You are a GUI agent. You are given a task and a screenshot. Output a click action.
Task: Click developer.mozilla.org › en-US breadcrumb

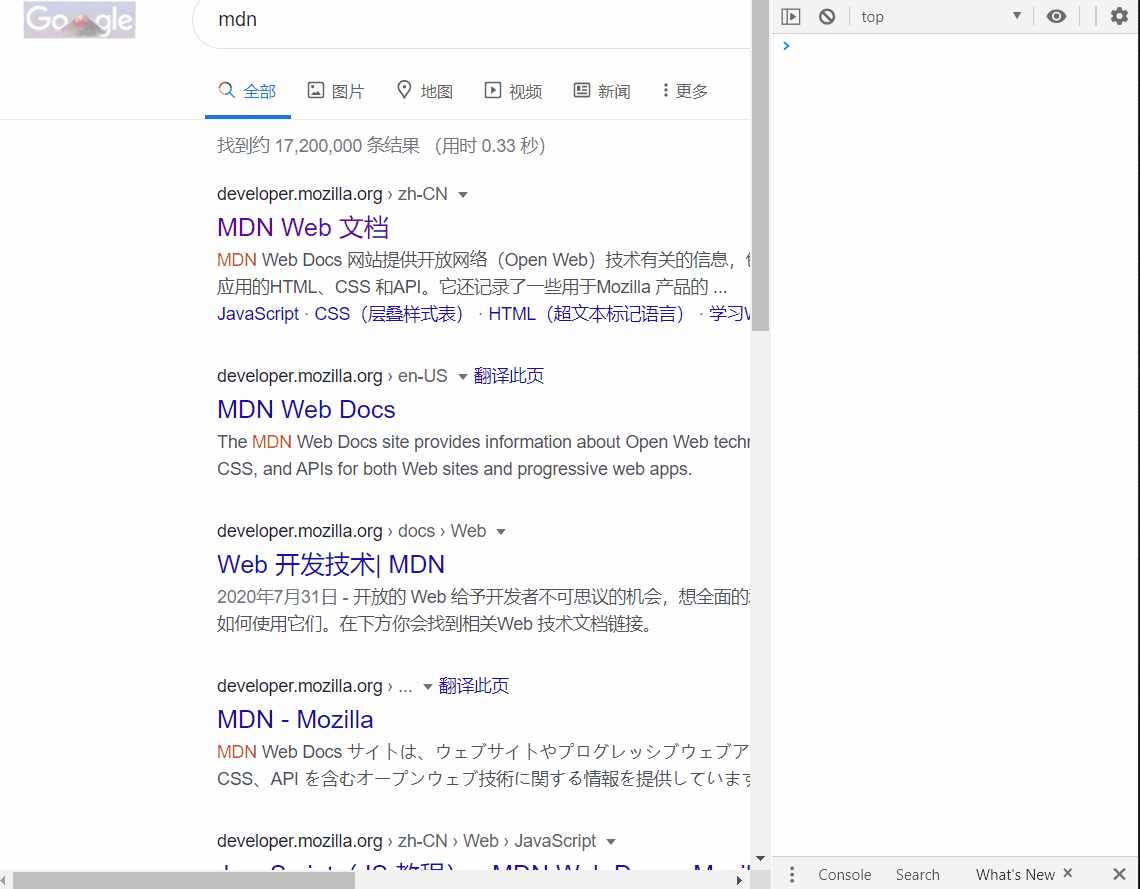click(332, 376)
